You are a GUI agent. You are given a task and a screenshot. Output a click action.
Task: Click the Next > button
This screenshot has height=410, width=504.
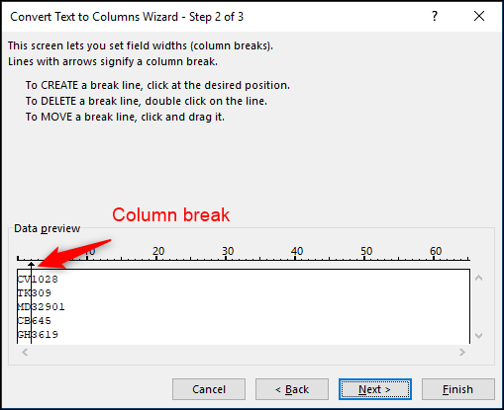(375, 389)
